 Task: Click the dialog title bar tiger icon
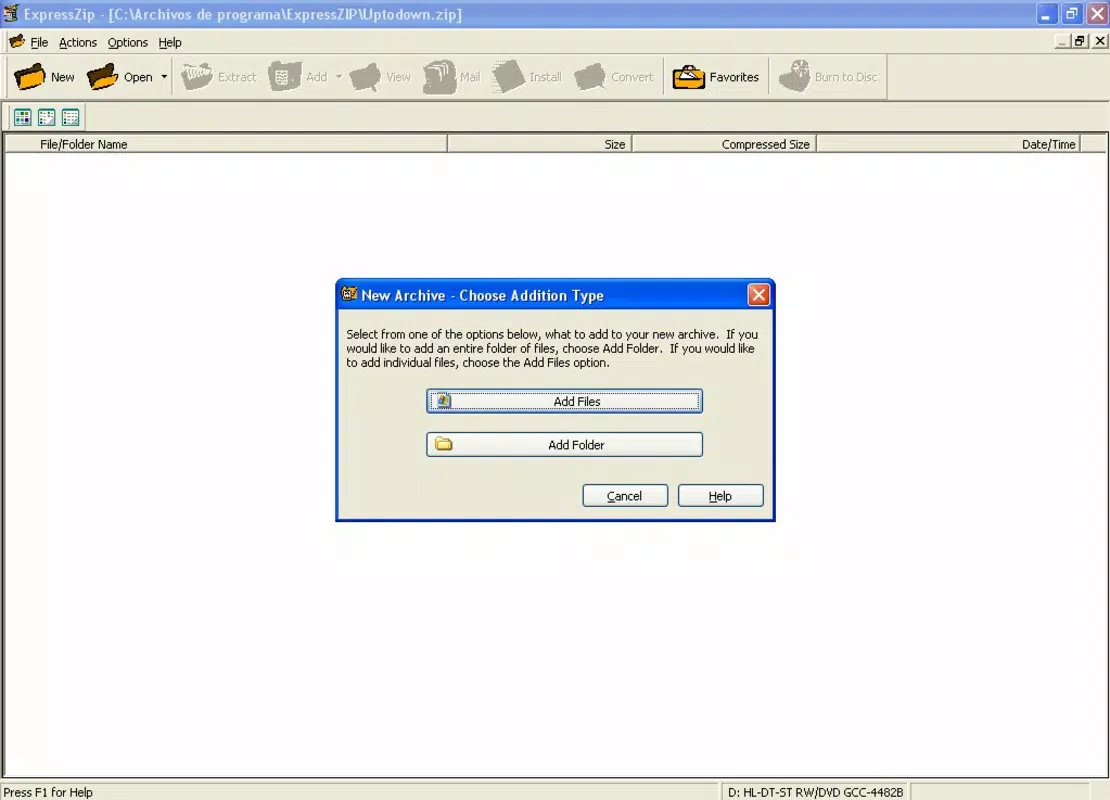pos(349,294)
